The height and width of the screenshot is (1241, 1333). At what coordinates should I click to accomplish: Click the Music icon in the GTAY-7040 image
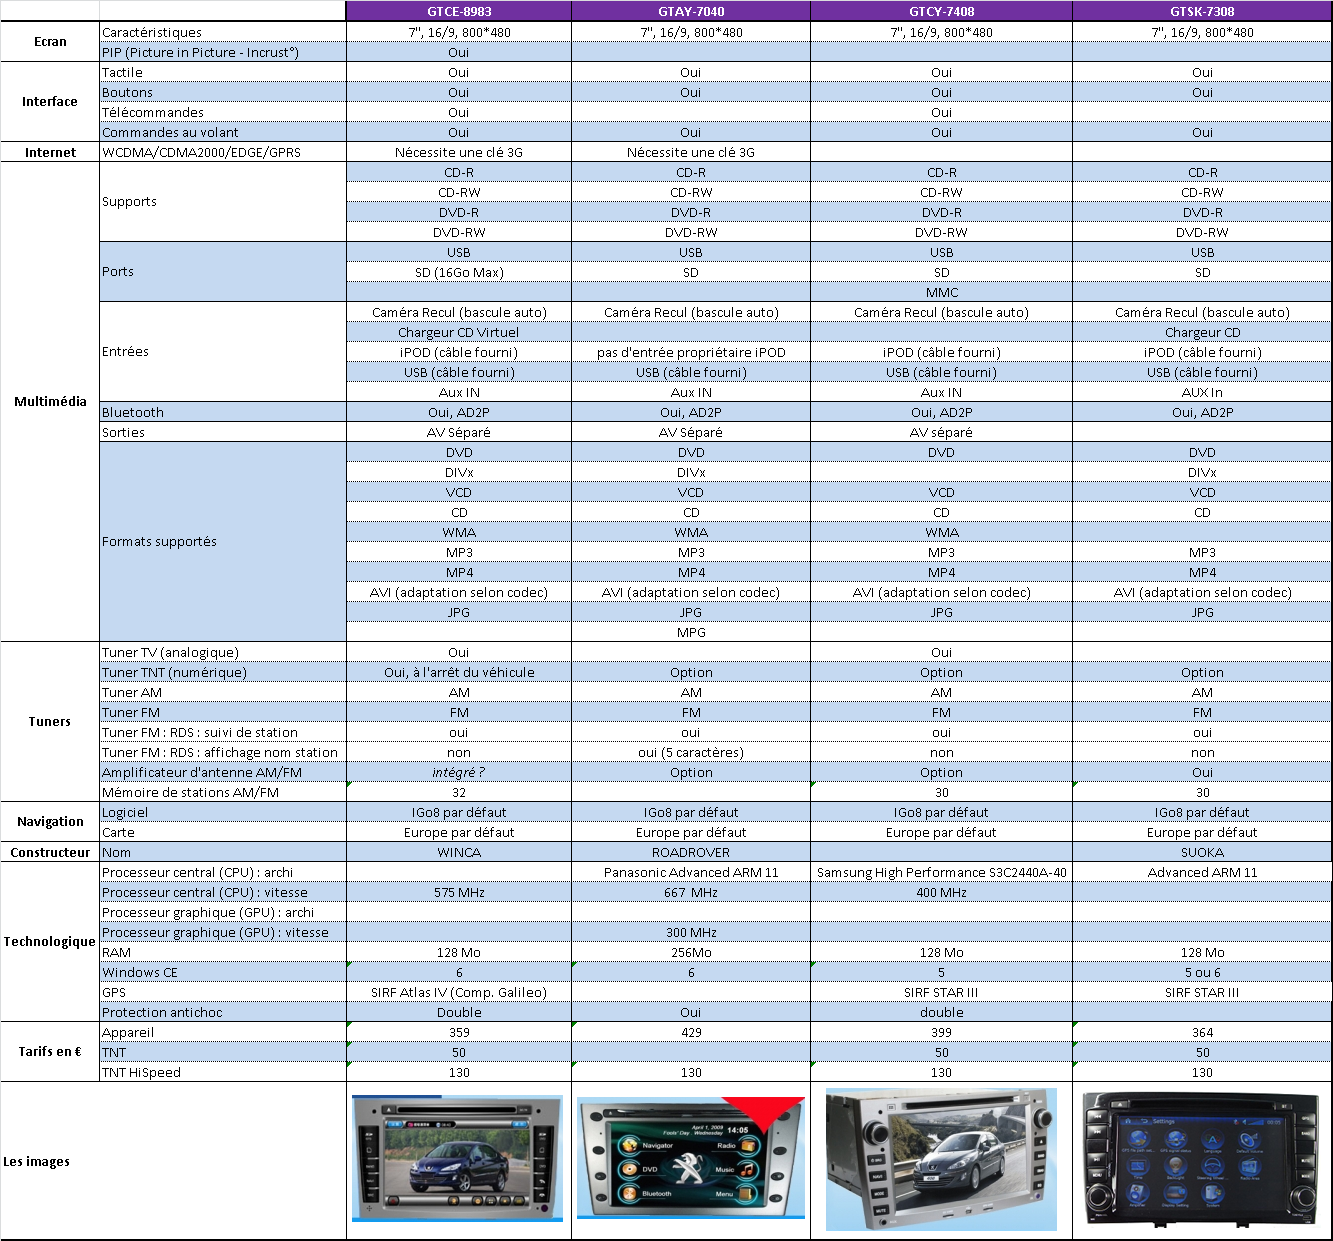click(748, 1169)
